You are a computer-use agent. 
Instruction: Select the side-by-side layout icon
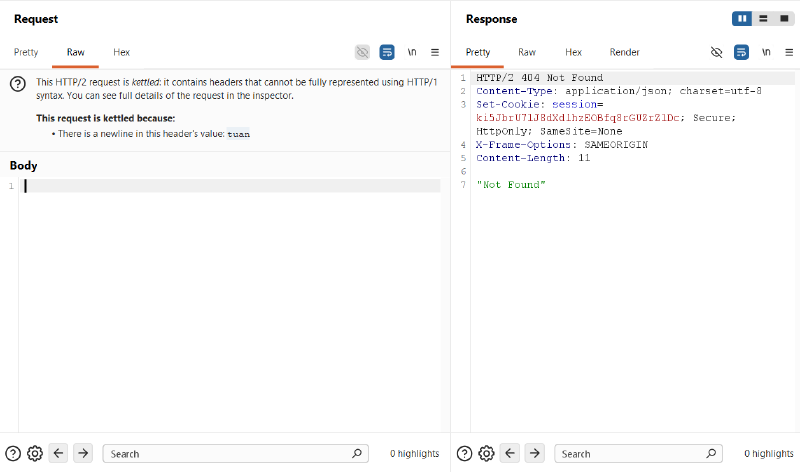tap(742, 19)
